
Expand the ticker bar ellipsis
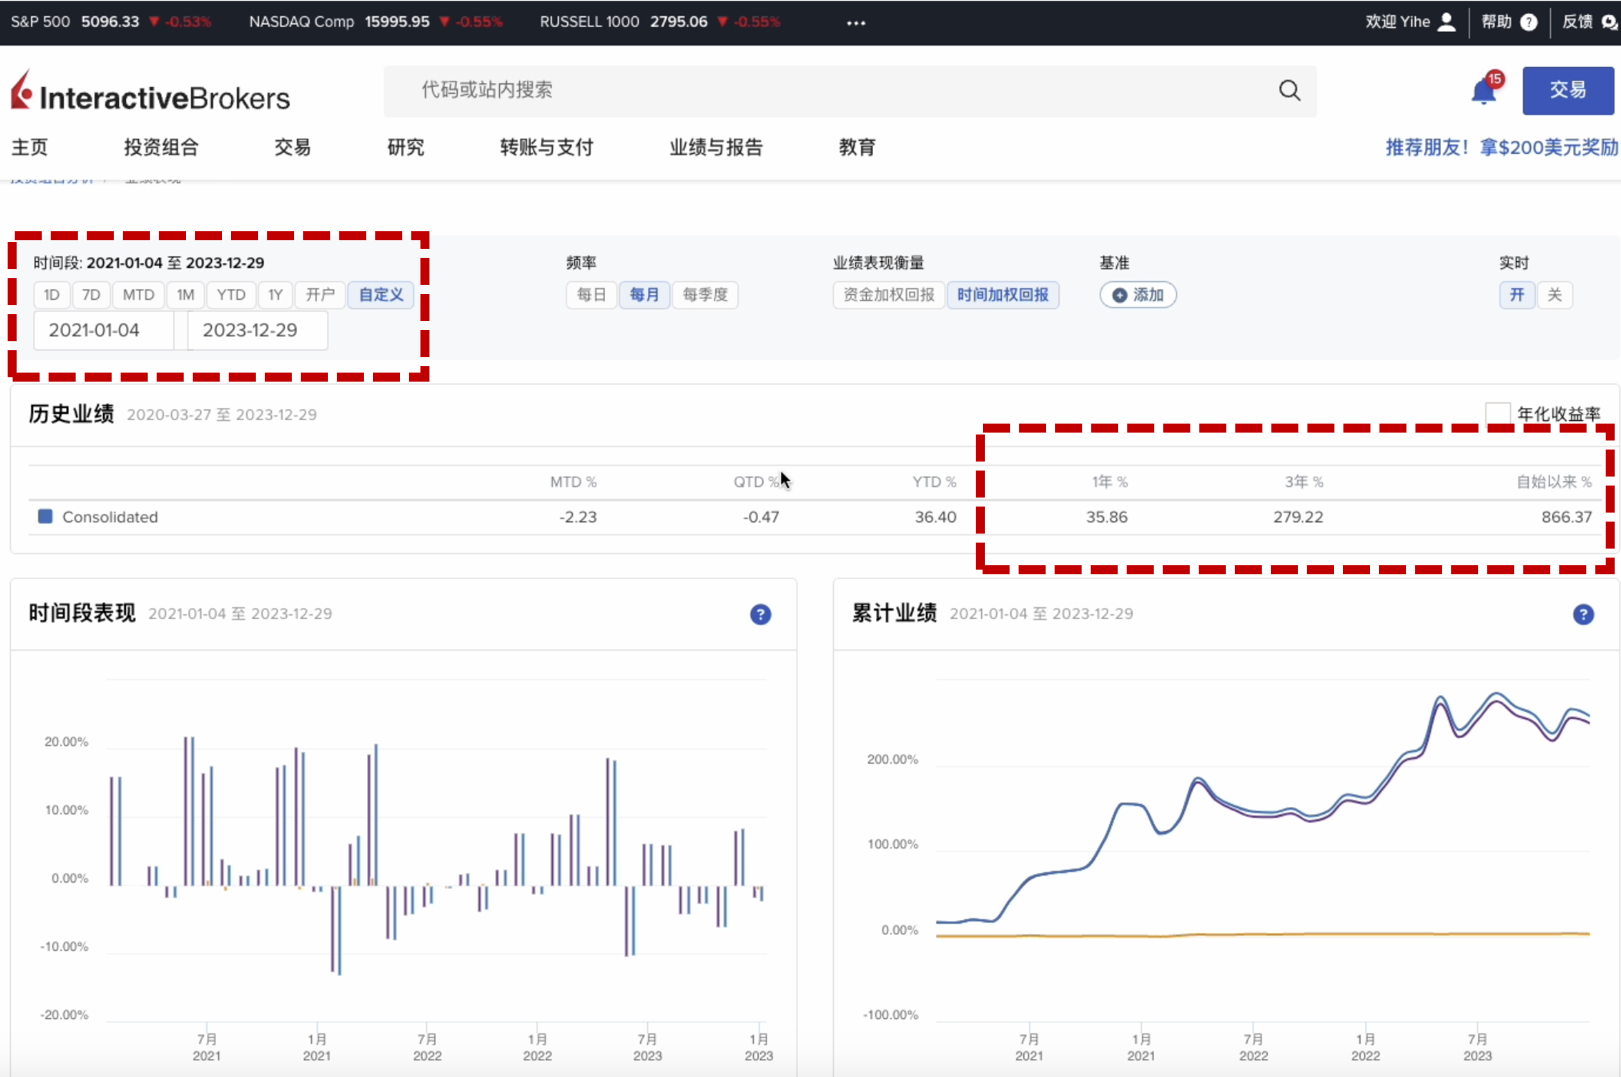tap(856, 22)
